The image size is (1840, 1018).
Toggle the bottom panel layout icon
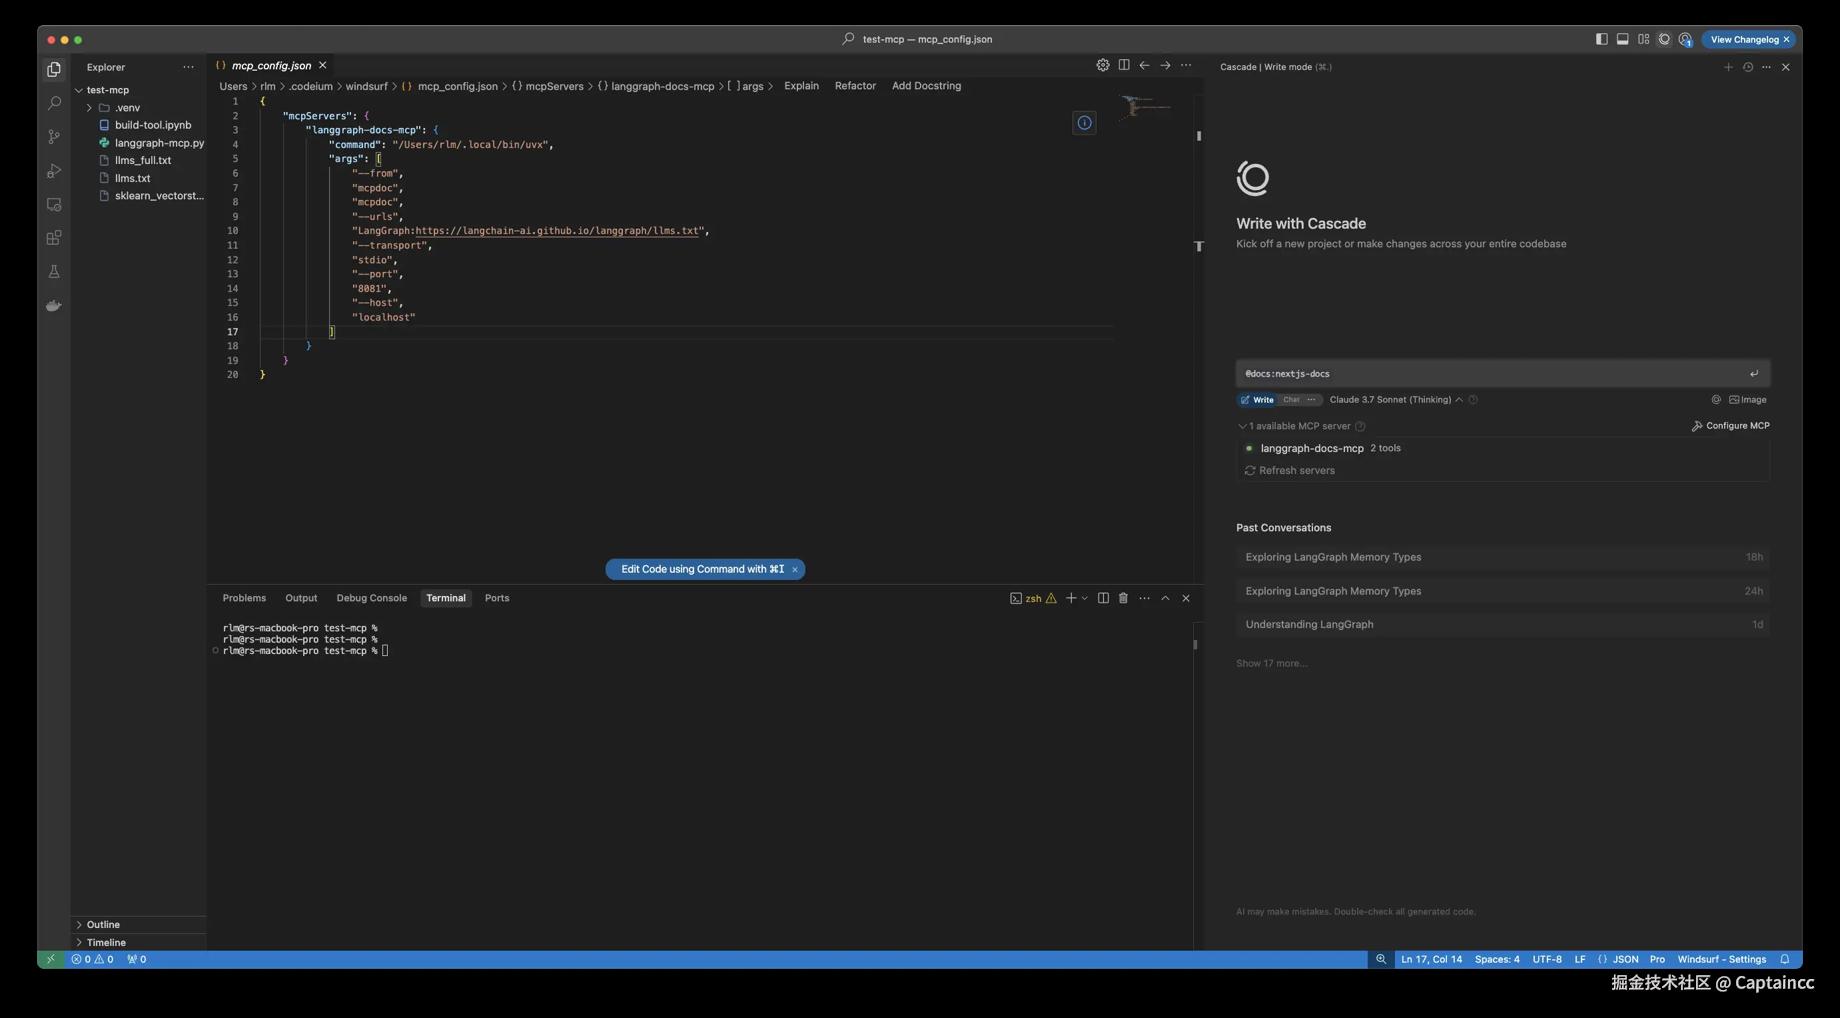pos(1622,39)
